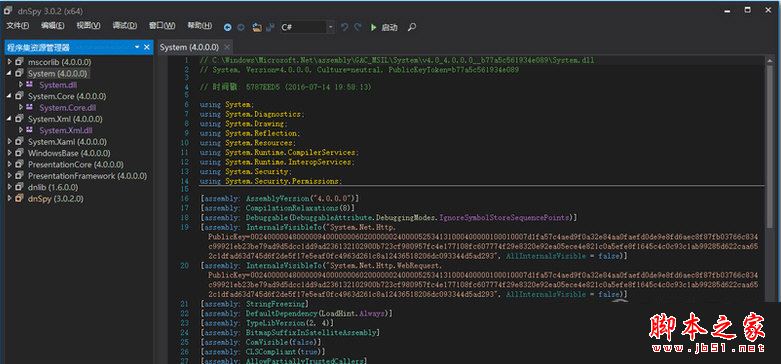
Task: Click the save all icon in toolbar
Action: (270, 27)
